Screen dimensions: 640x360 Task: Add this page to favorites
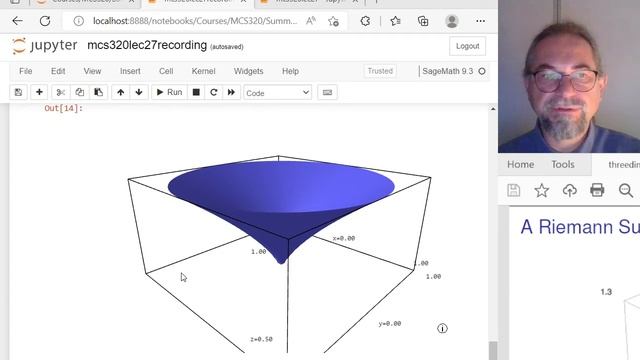click(x=333, y=21)
